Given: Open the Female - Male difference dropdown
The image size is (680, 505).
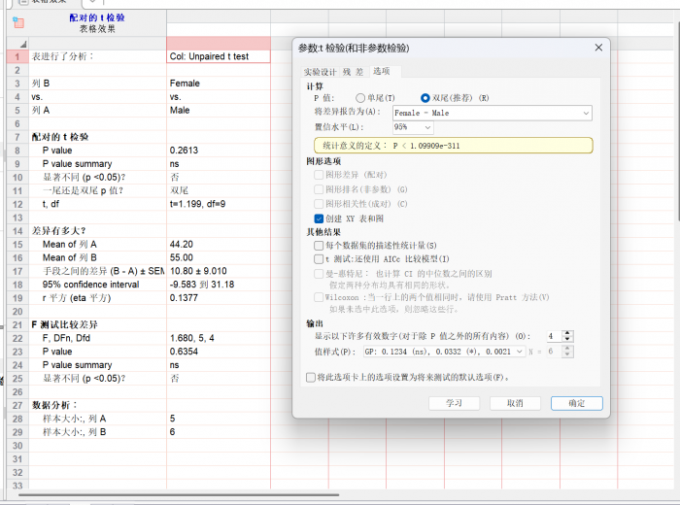Looking at the screenshot, I should click(492, 113).
